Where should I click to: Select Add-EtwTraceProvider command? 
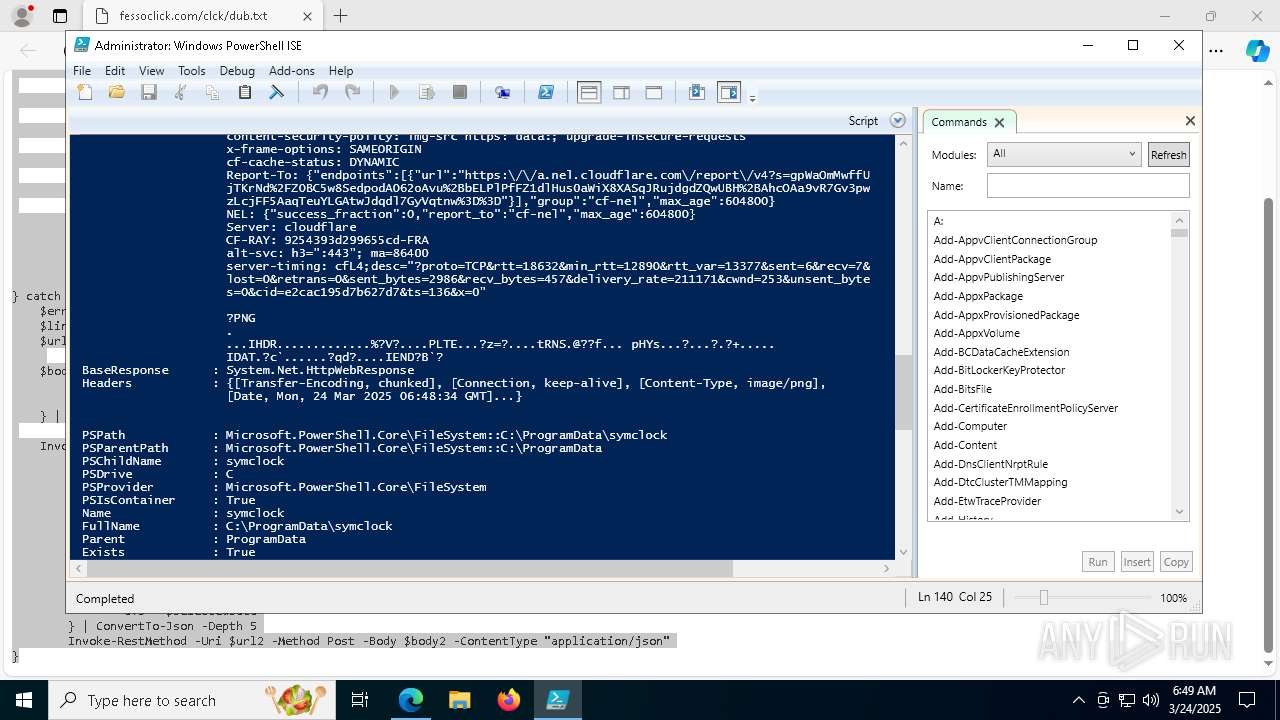(987, 501)
